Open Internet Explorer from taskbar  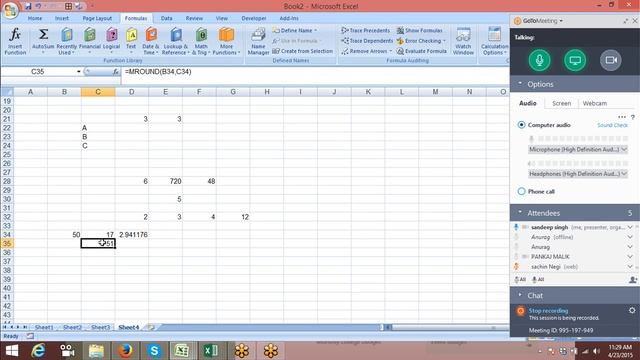pos(38,351)
